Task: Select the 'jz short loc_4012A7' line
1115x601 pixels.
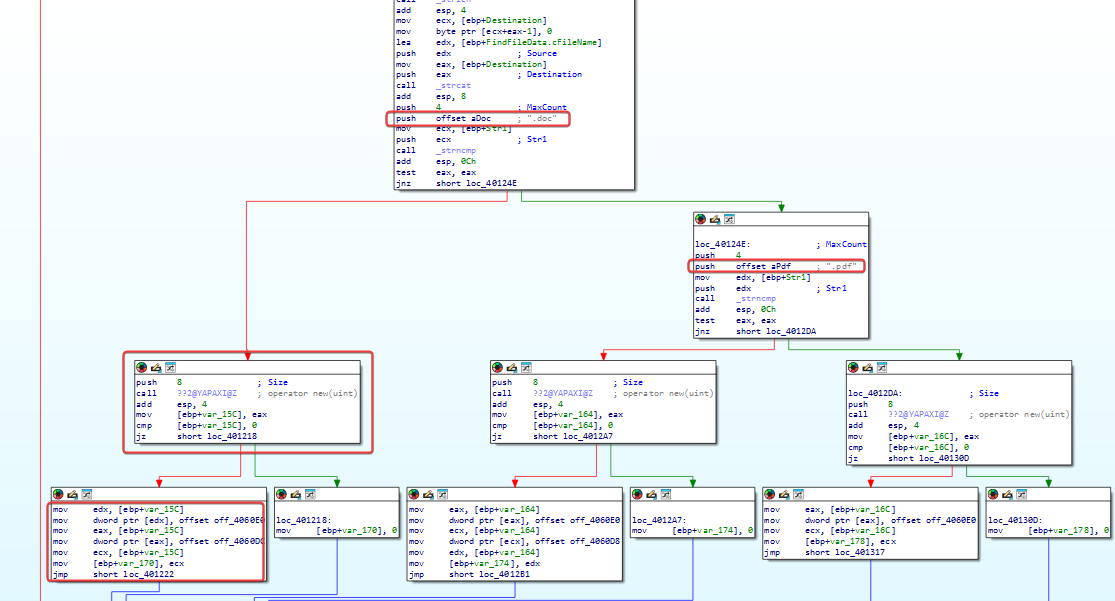Action: coord(553,437)
